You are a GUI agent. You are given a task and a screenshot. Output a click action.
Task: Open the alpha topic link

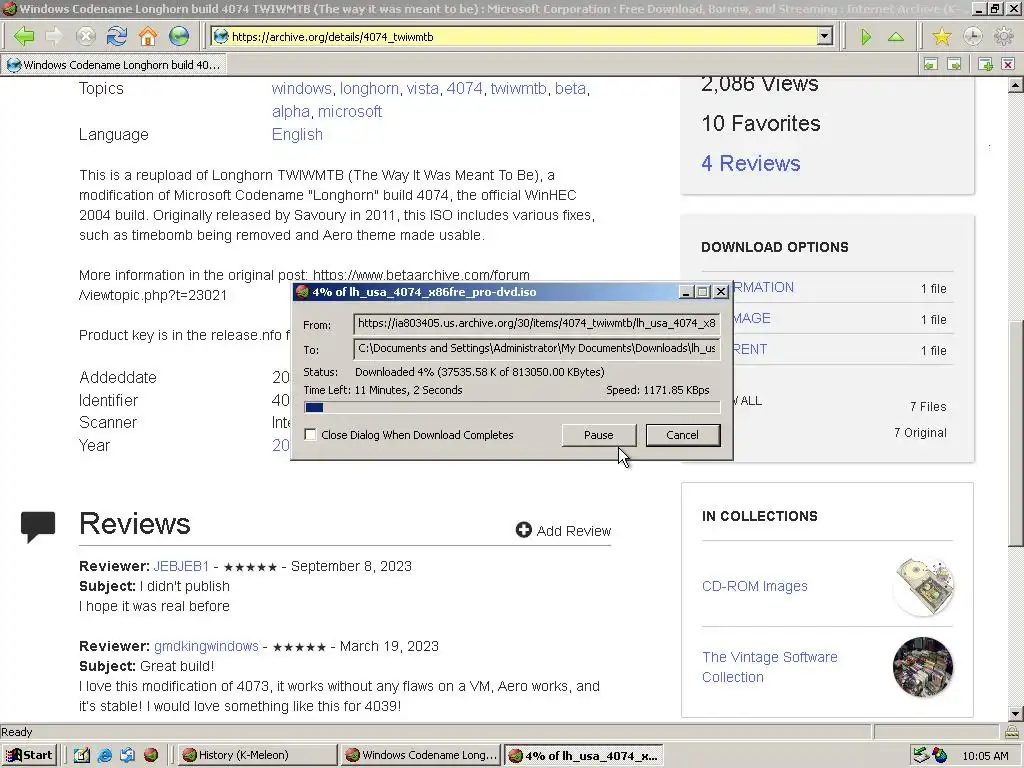tap(291, 111)
